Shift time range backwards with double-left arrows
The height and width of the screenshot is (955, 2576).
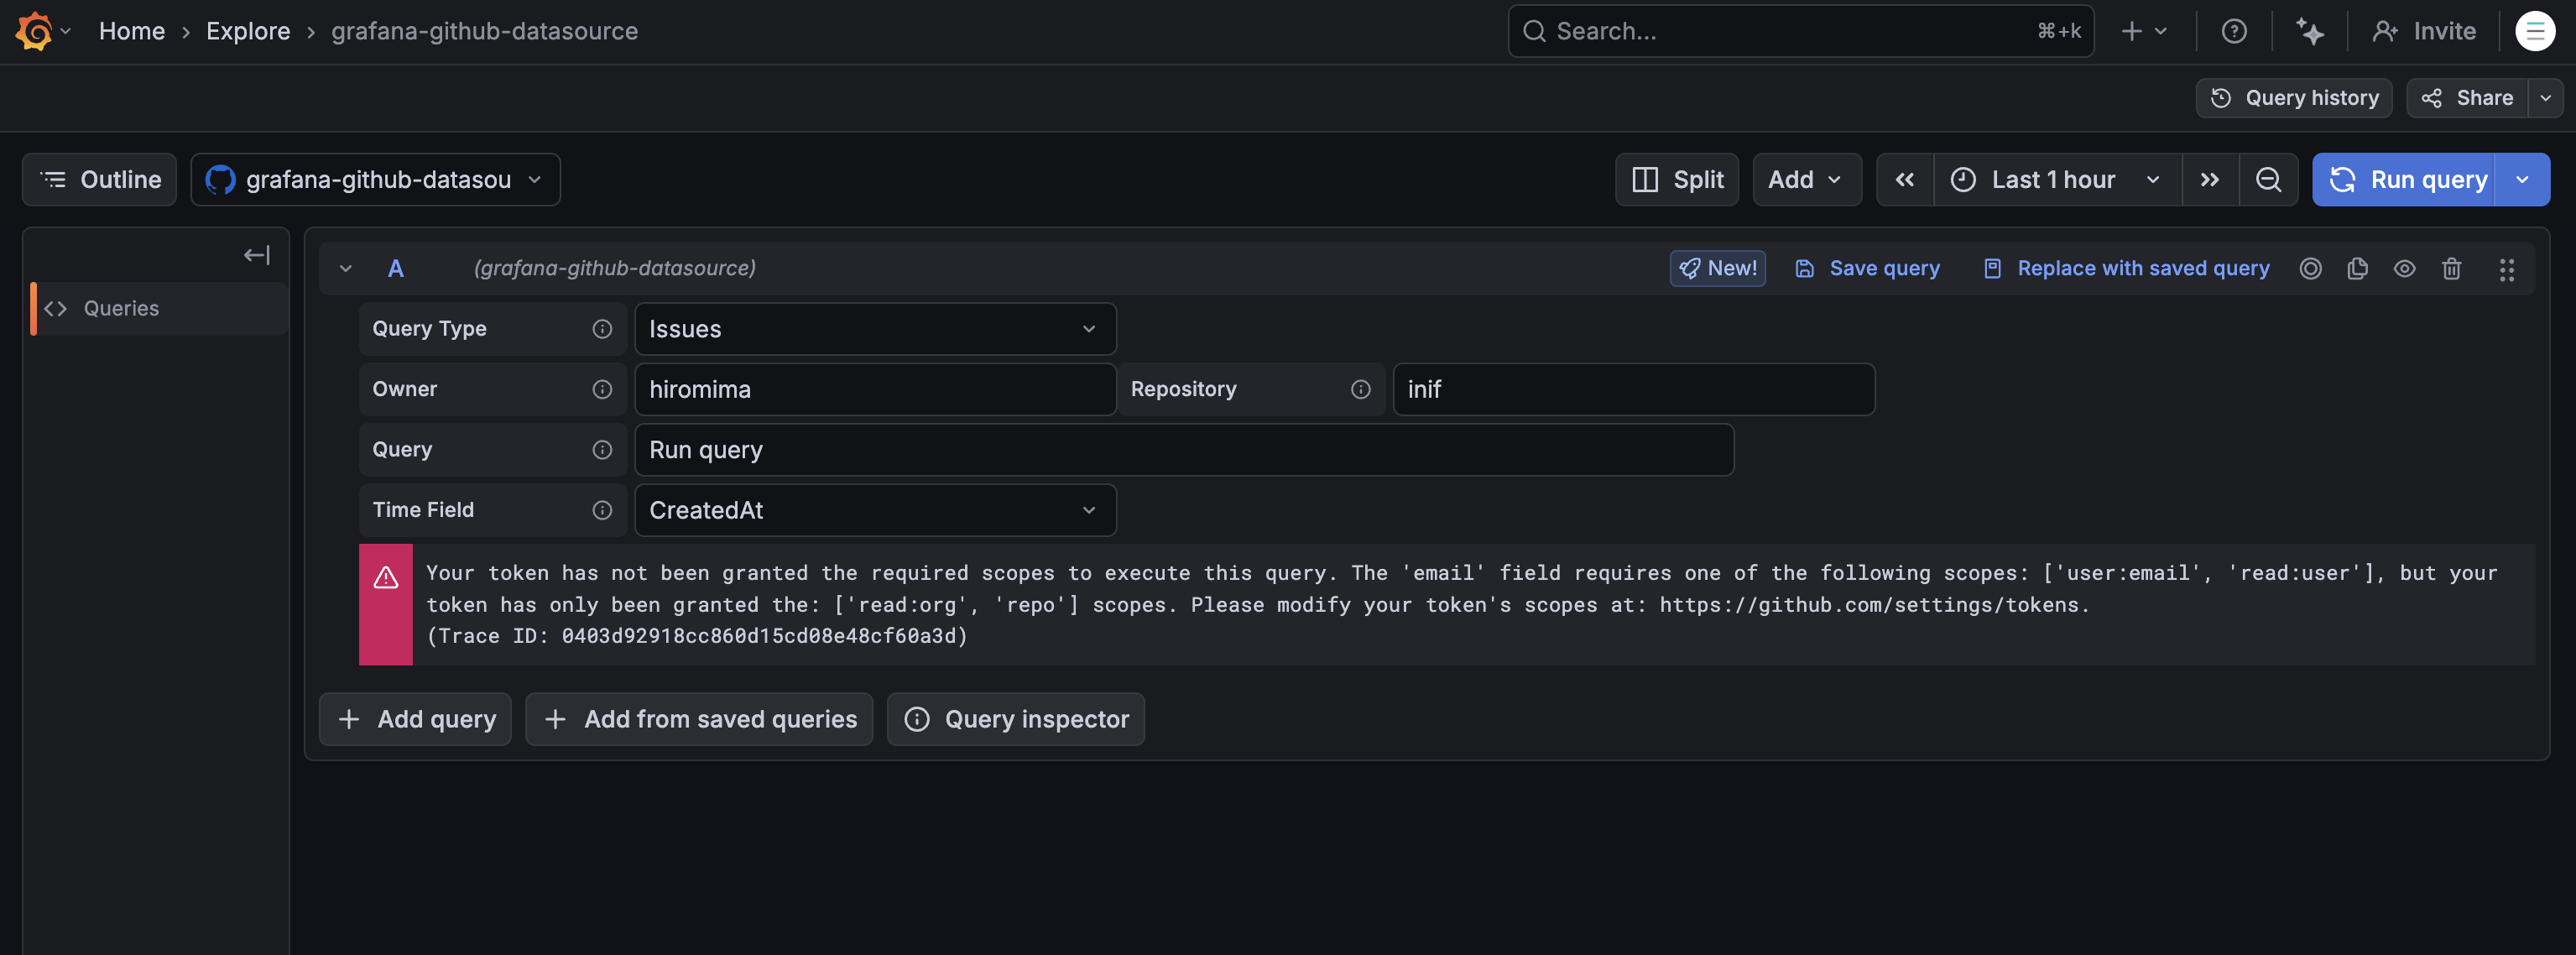(1904, 180)
